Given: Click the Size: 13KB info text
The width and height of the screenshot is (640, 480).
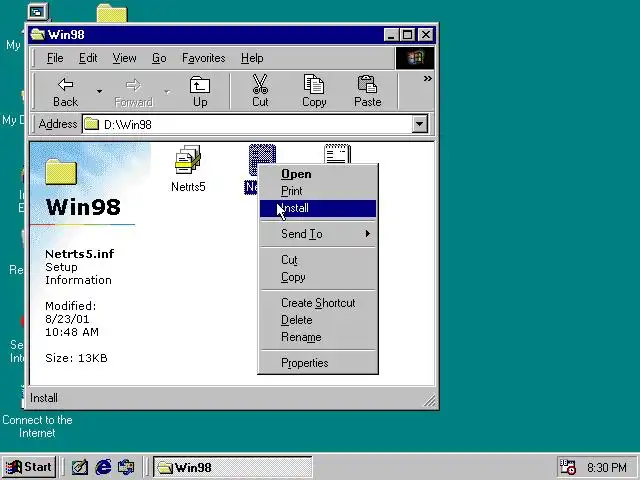Looking at the screenshot, I should pyautogui.click(x=76, y=358).
